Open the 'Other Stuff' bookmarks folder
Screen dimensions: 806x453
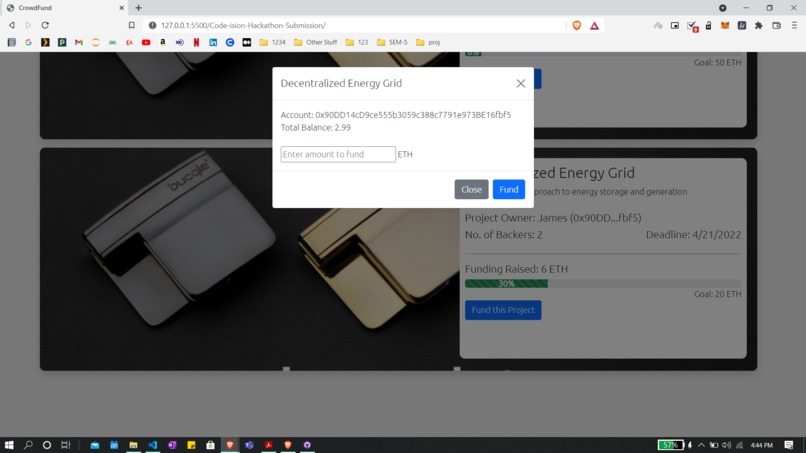point(315,42)
